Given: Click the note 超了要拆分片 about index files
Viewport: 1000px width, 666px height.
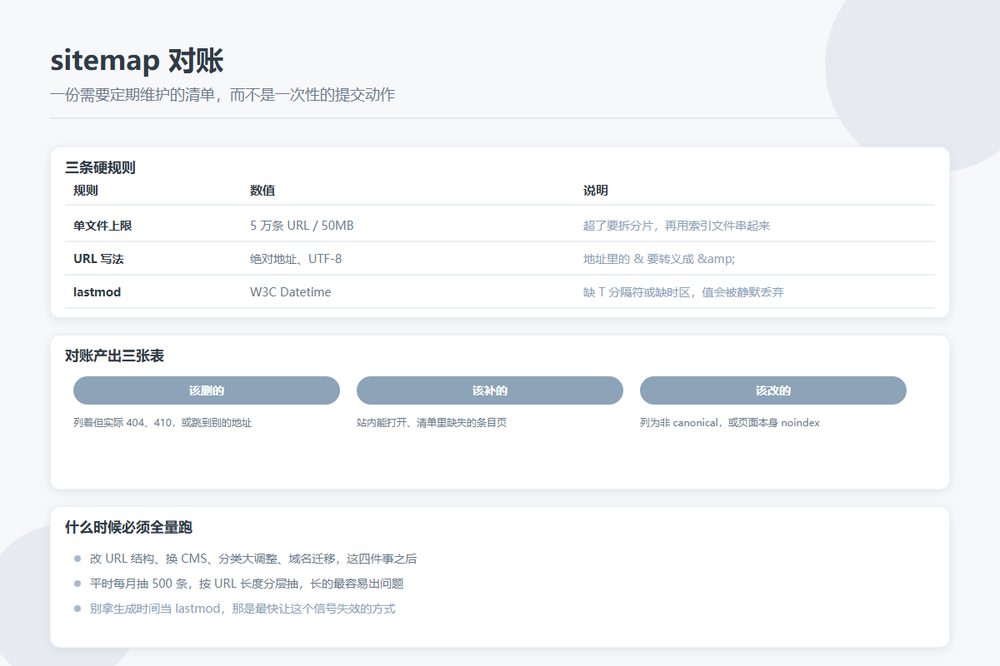Looking at the screenshot, I should [x=676, y=225].
